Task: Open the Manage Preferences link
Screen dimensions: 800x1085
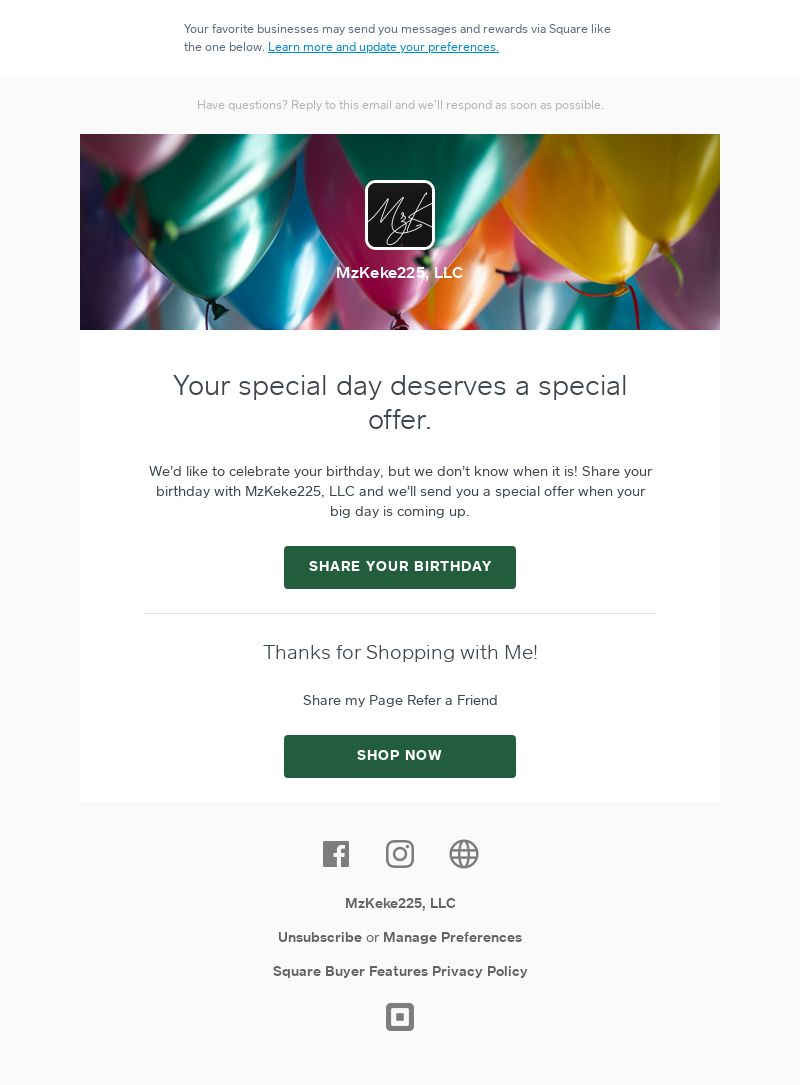Action: 452,937
